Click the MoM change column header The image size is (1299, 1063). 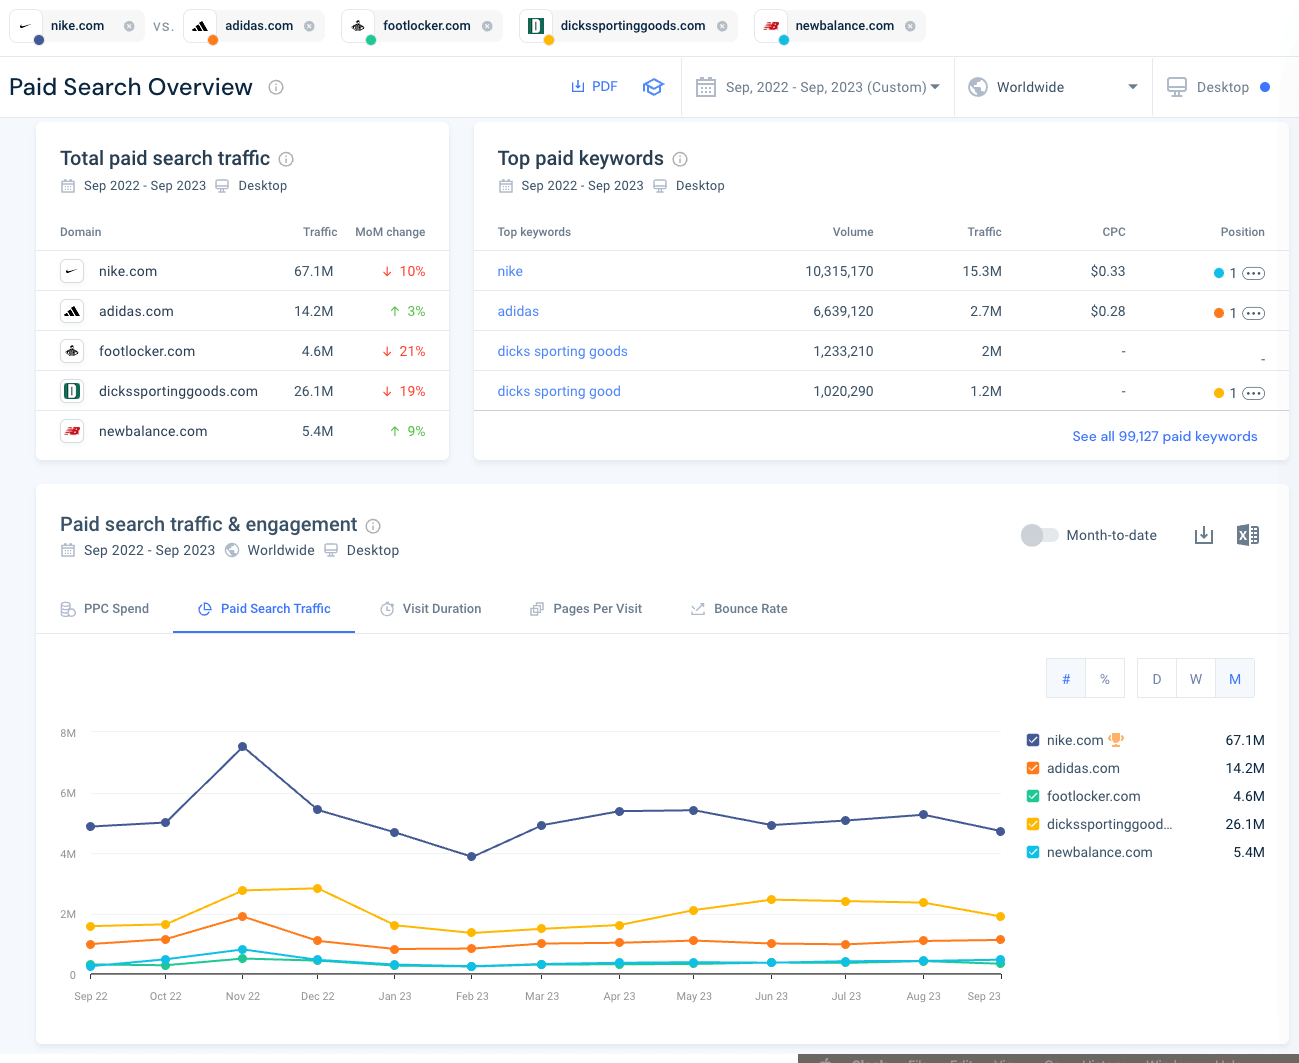pyautogui.click(x=390, y=232)
